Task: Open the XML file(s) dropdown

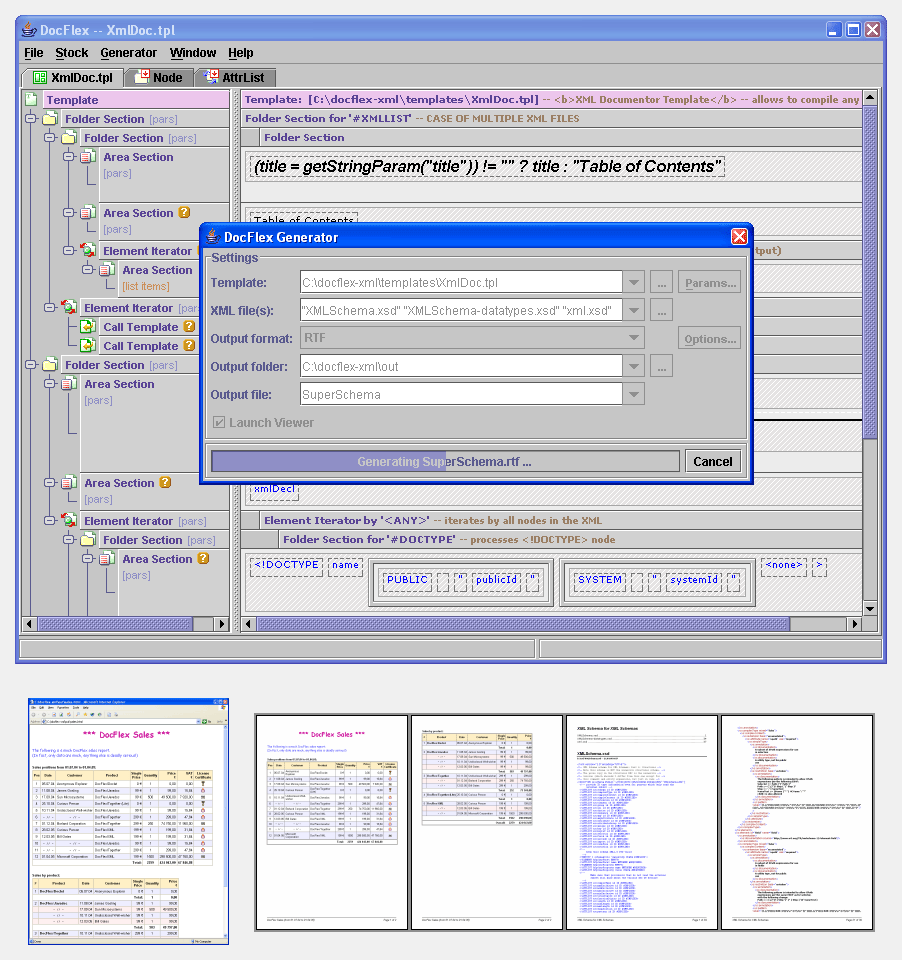Action: (634, 310)
